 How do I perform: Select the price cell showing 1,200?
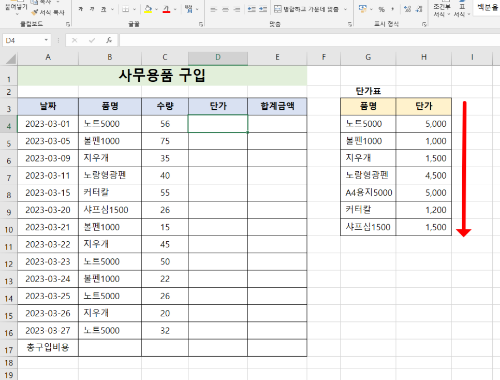pos(424,210)
